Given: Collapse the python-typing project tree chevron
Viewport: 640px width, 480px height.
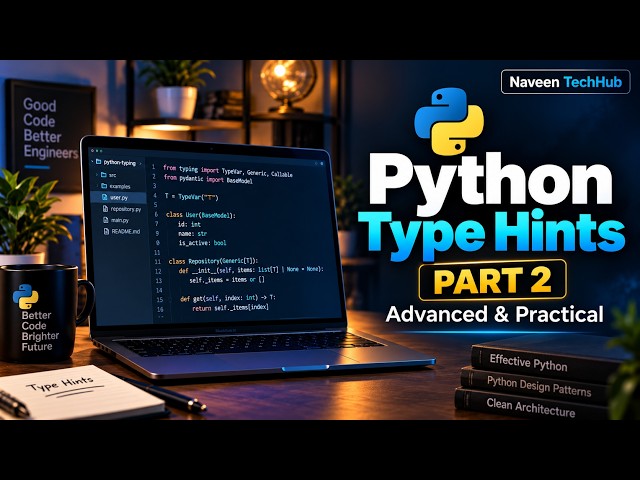Looking at the screenshot, I should point(92,162).
